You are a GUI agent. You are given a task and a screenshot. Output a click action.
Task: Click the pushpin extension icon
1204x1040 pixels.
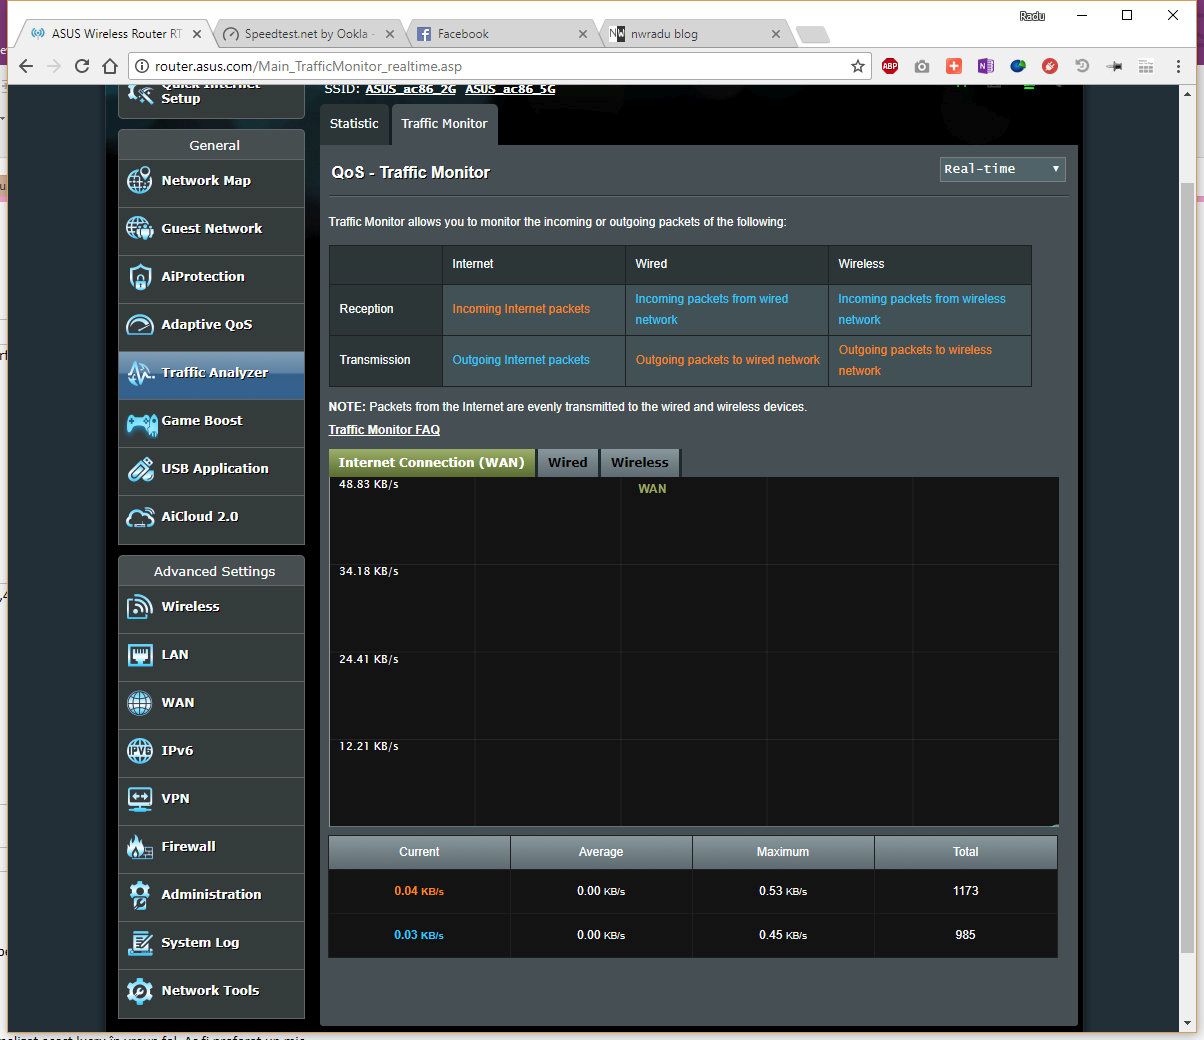1114,66
